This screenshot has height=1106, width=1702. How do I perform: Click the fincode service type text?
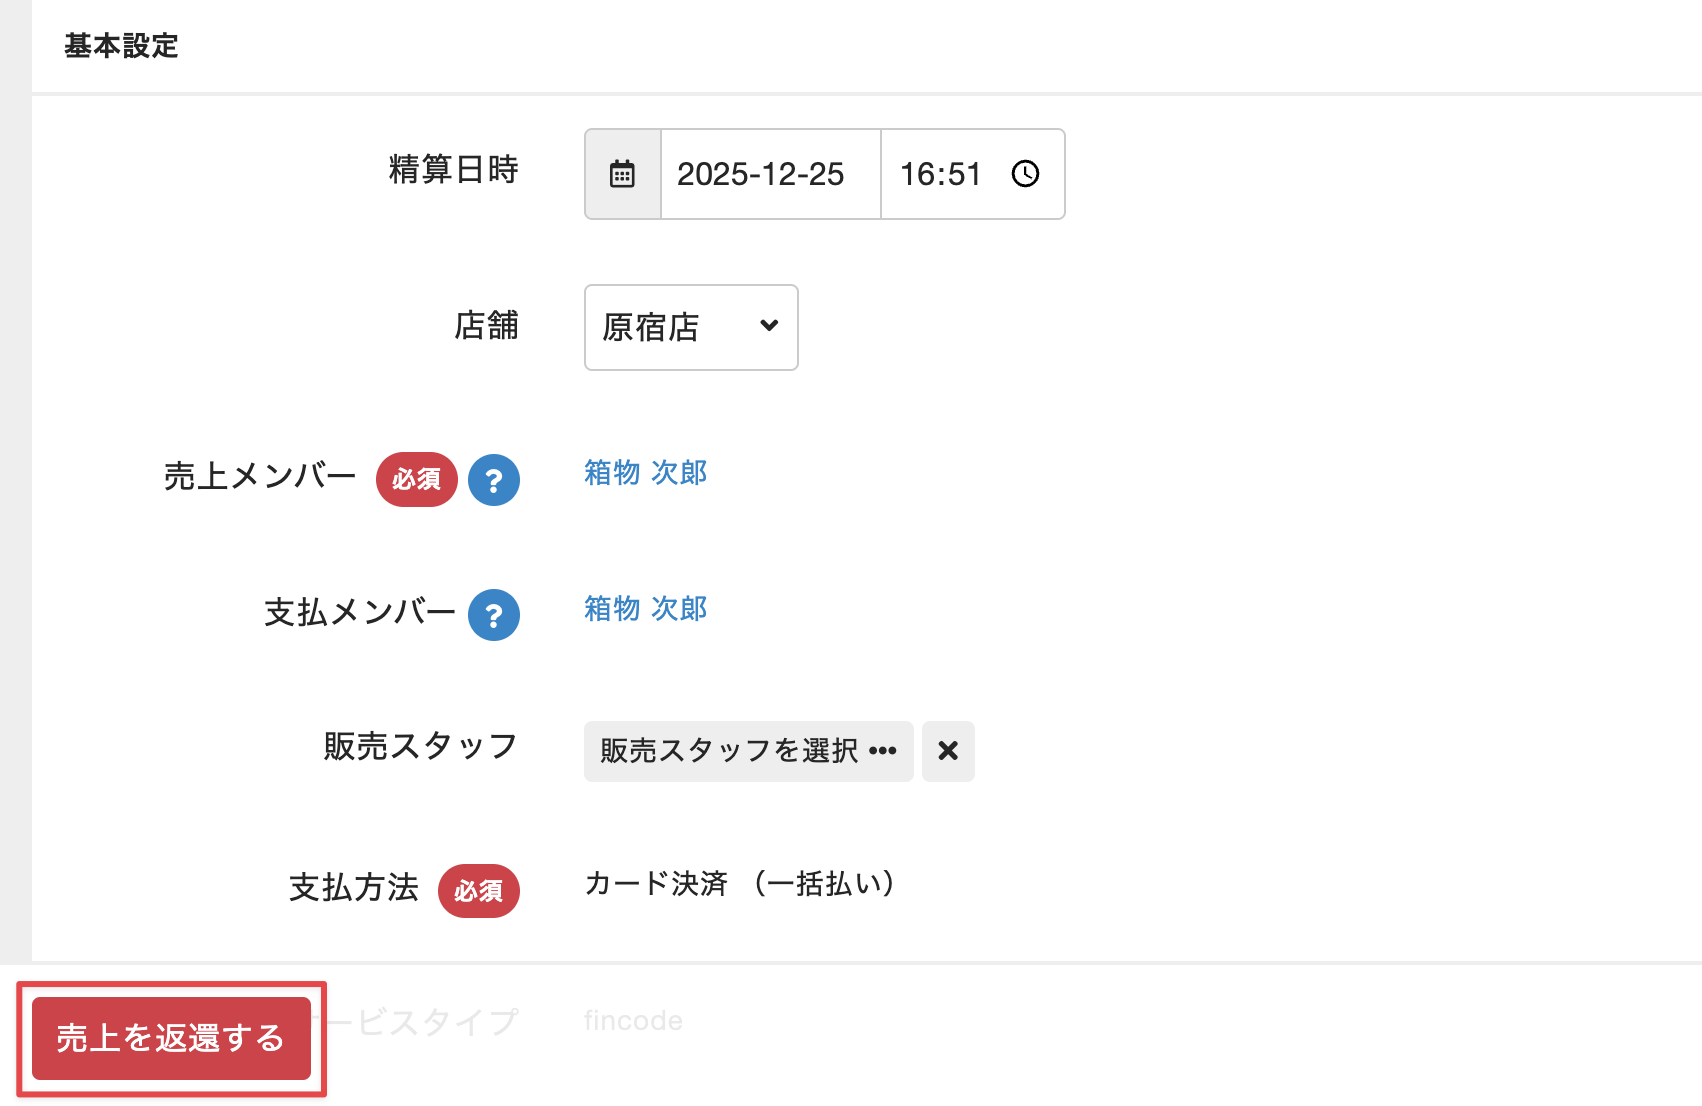point(632,1020)
